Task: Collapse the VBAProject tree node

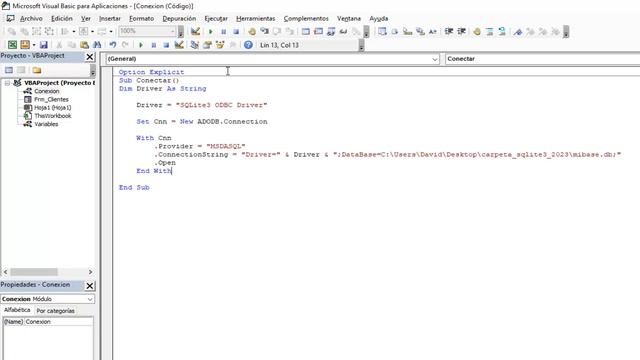Action: tap(7, 83)
